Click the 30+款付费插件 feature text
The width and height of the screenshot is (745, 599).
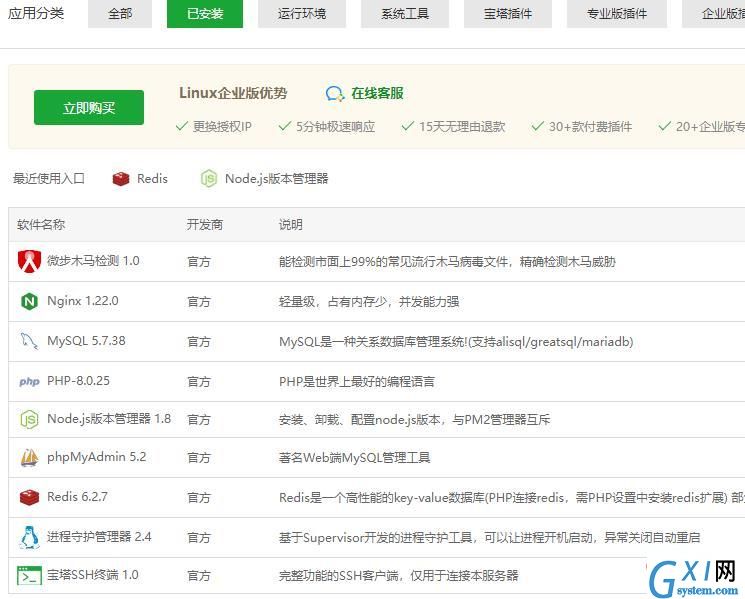(590, 127)
